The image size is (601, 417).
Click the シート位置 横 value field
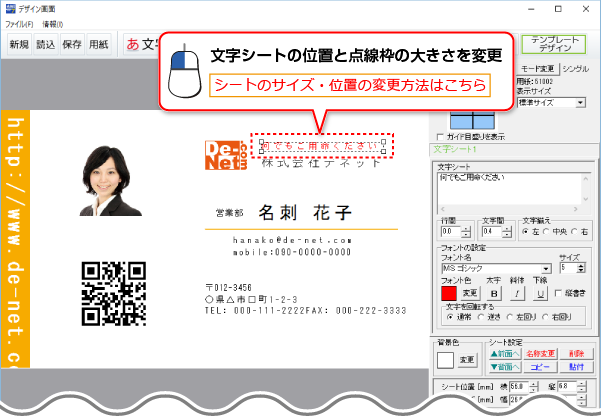519,386
